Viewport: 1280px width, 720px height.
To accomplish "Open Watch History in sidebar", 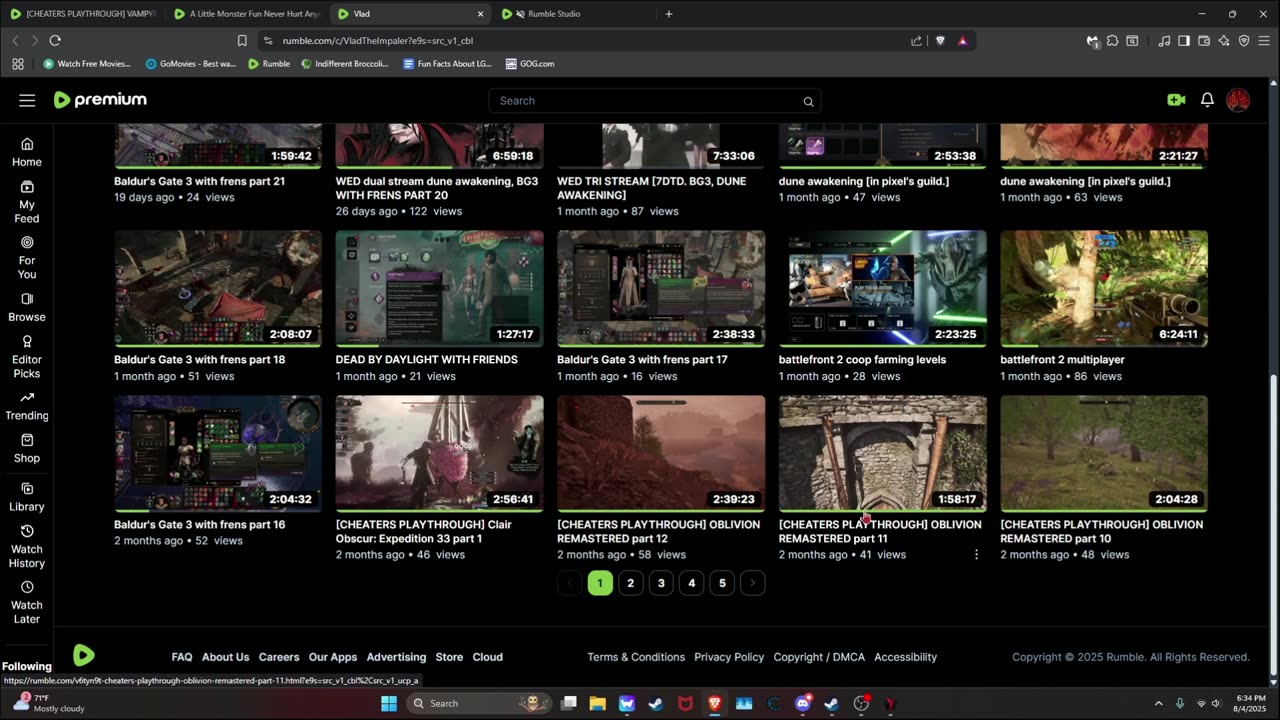I will click(27, 546).
